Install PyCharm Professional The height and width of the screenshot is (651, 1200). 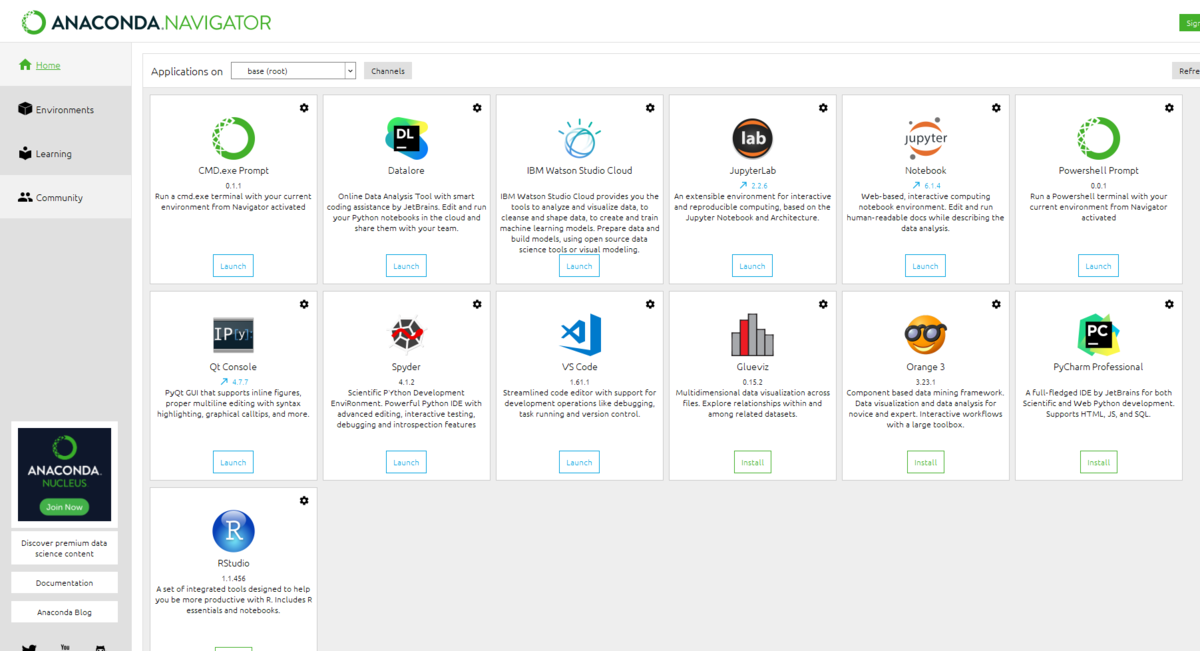[1098, 462]
